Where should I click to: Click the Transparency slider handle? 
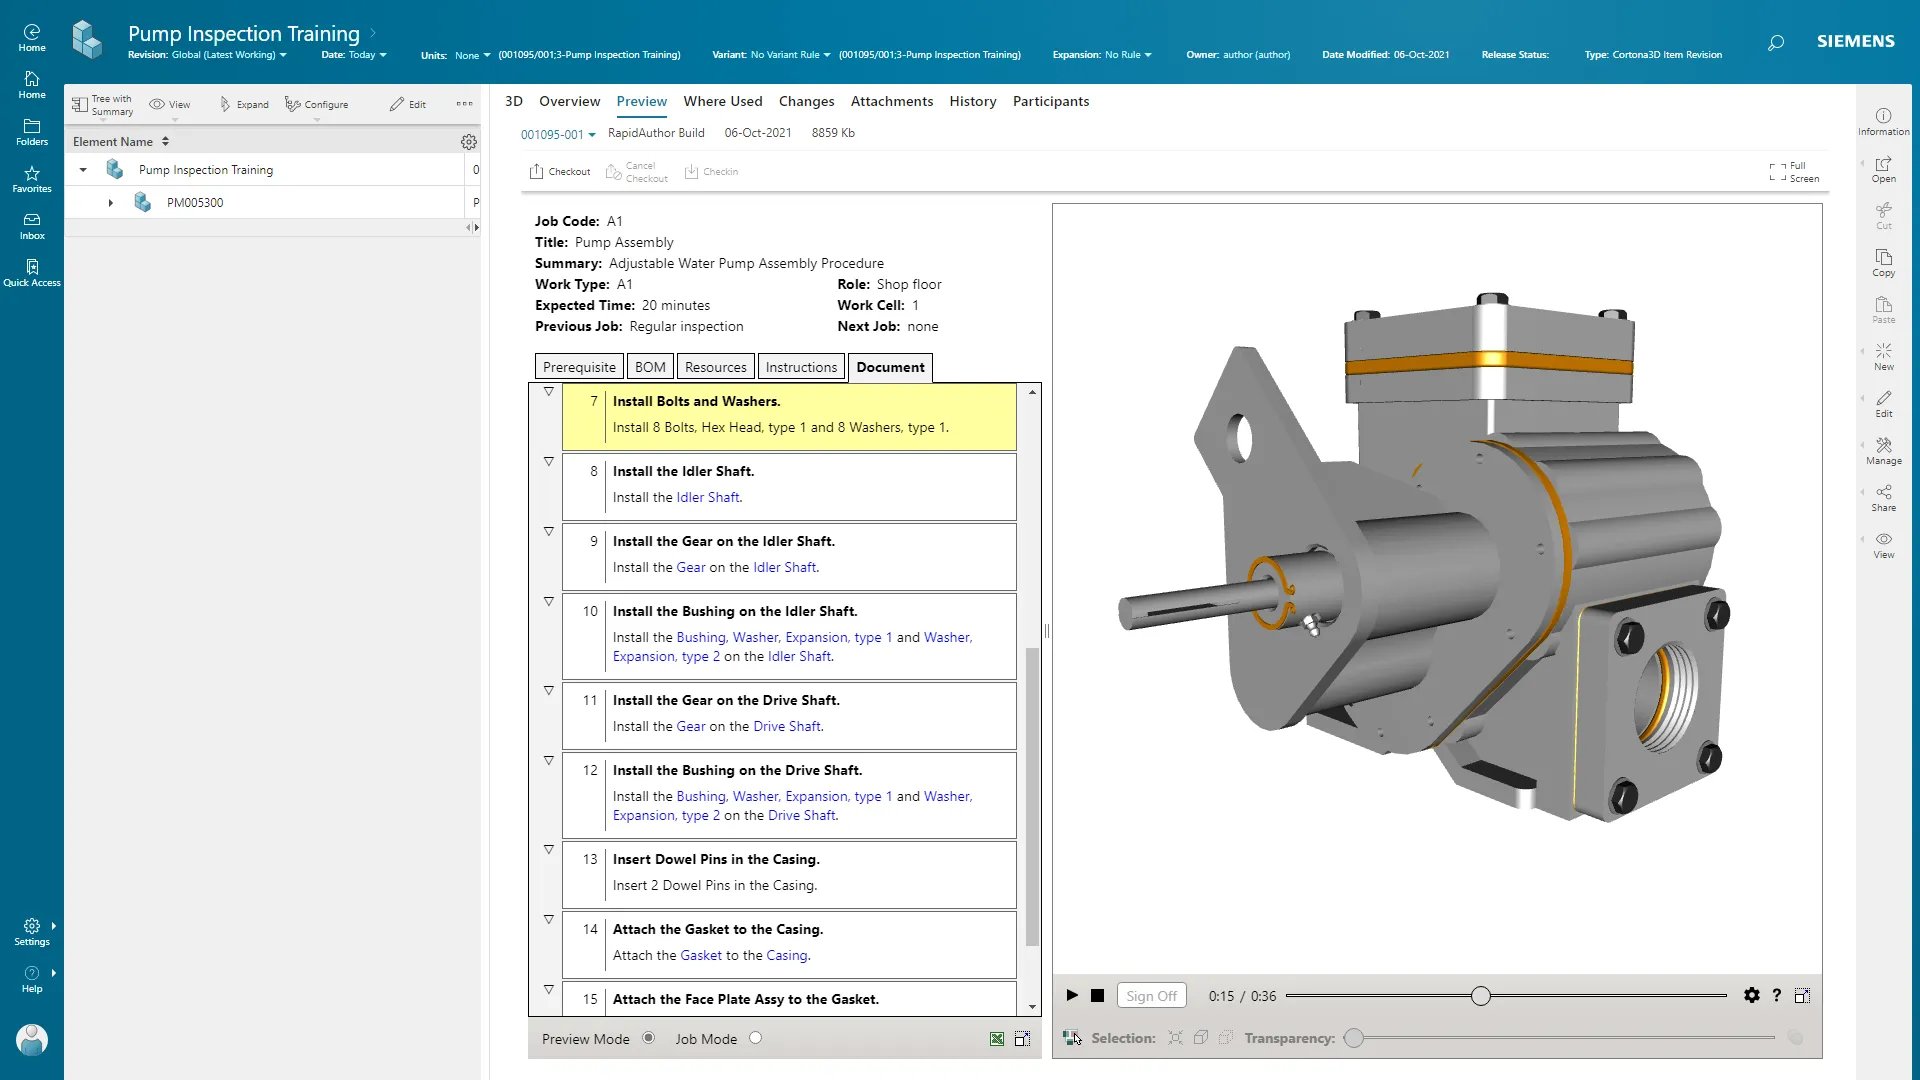pyautogui.click(x=1354, y=1039)
